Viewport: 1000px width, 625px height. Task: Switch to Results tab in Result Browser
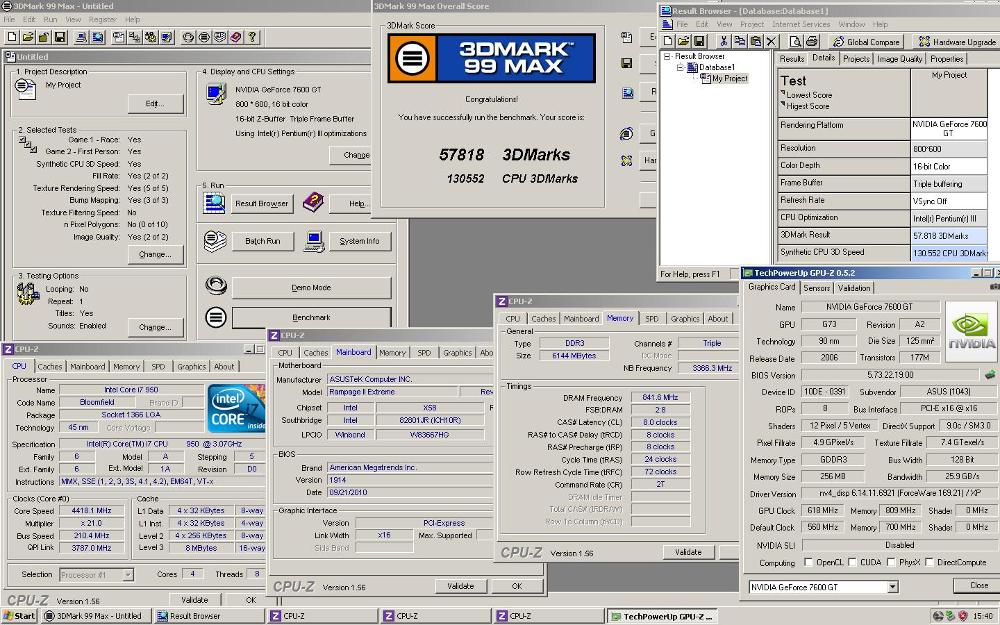tap(791, 59)
